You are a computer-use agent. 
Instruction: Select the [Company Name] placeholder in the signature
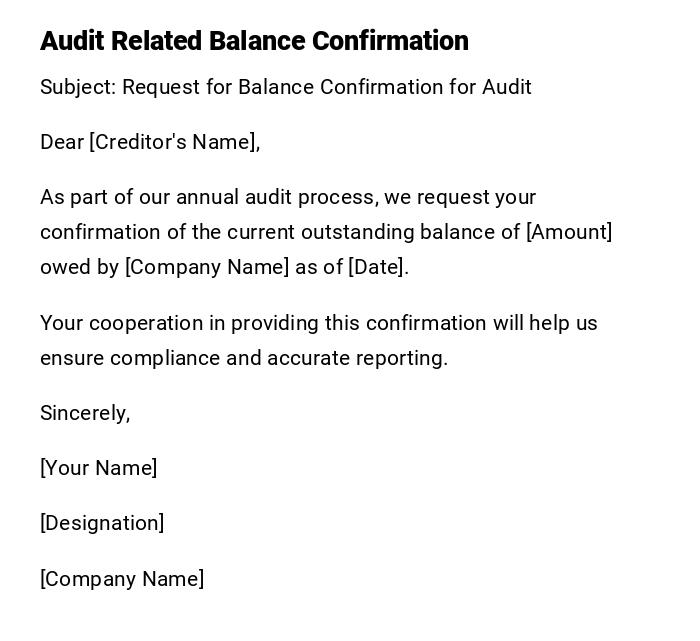coord(122,579)
